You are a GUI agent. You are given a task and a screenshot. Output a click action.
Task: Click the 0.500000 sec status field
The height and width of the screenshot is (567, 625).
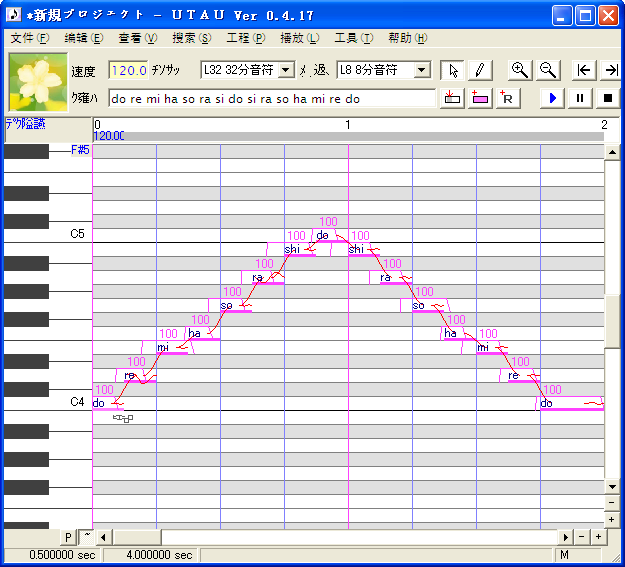point(52,555)
